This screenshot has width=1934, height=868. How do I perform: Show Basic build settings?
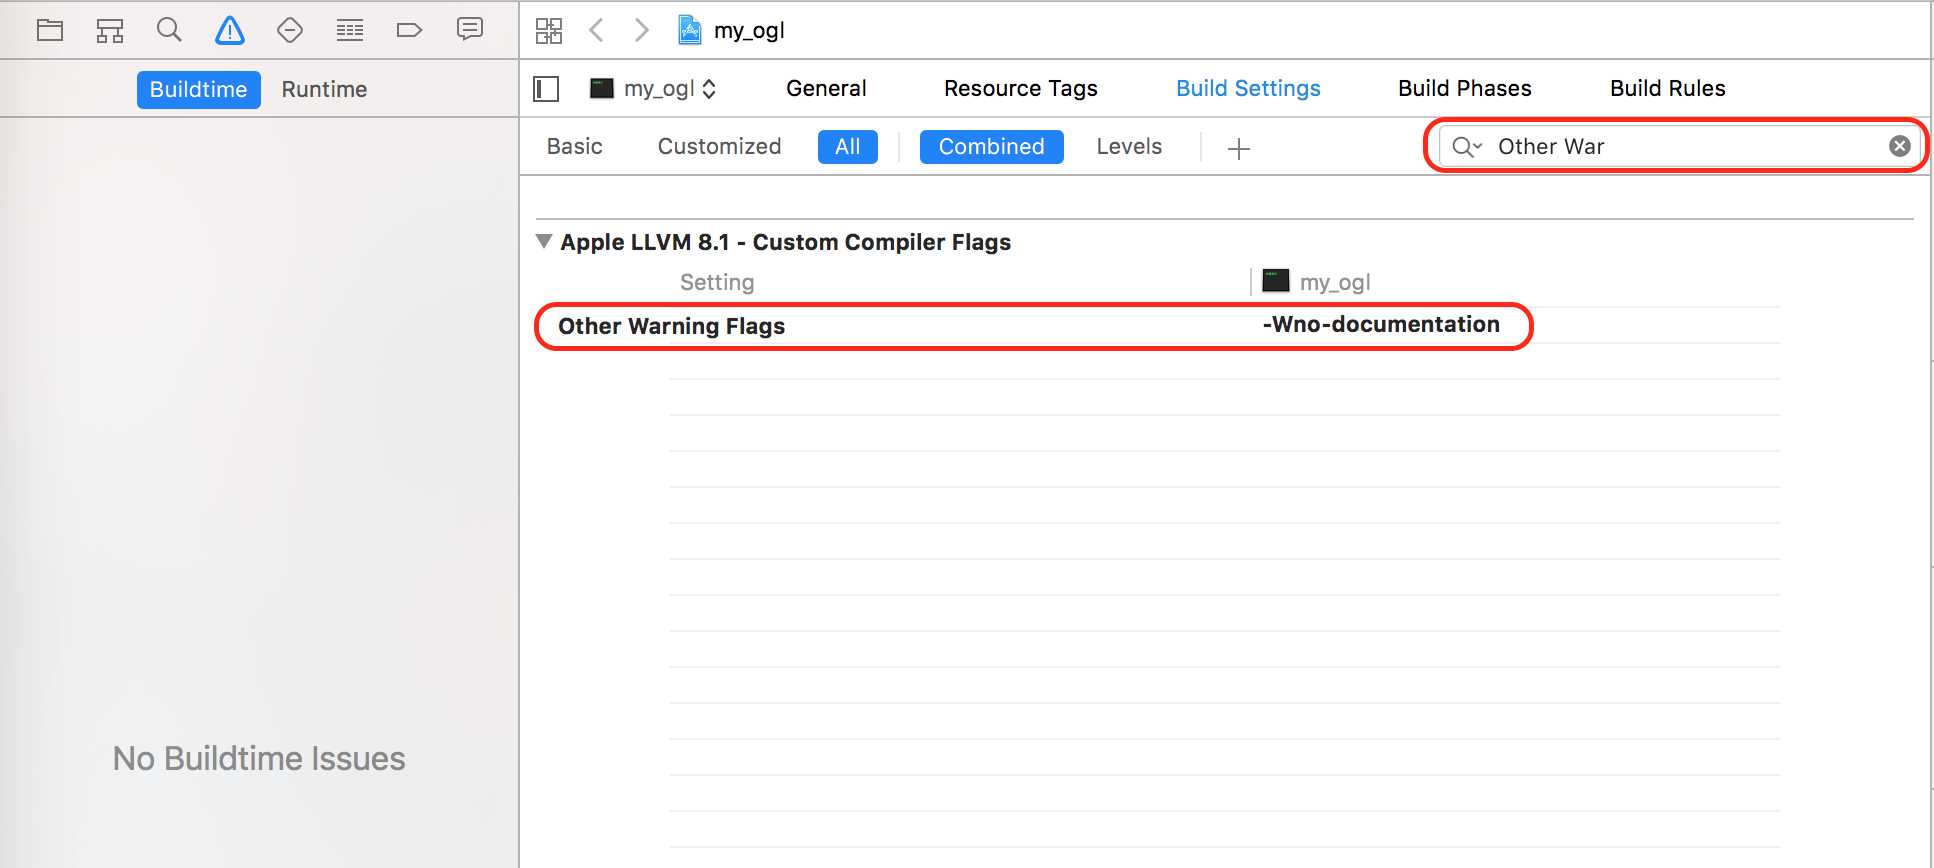pyautogui.click(x=575, y=147)
